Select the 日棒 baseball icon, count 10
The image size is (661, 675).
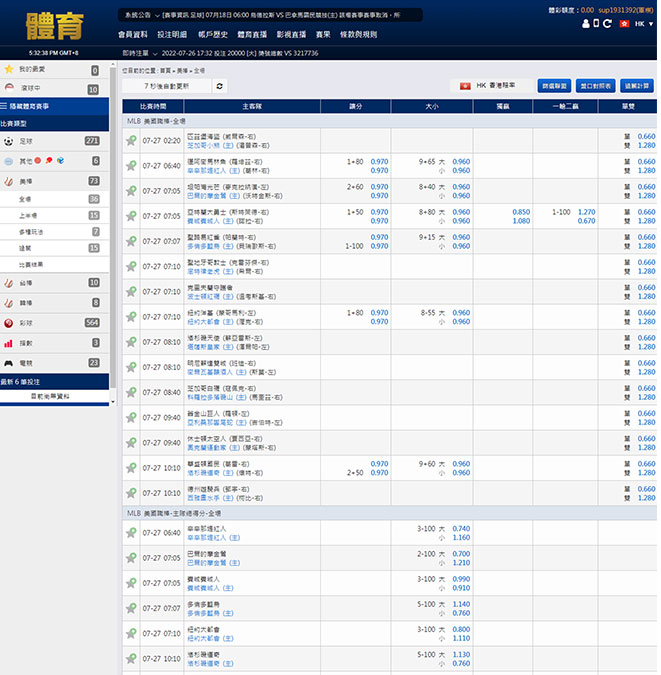click(x=9, y=283)
